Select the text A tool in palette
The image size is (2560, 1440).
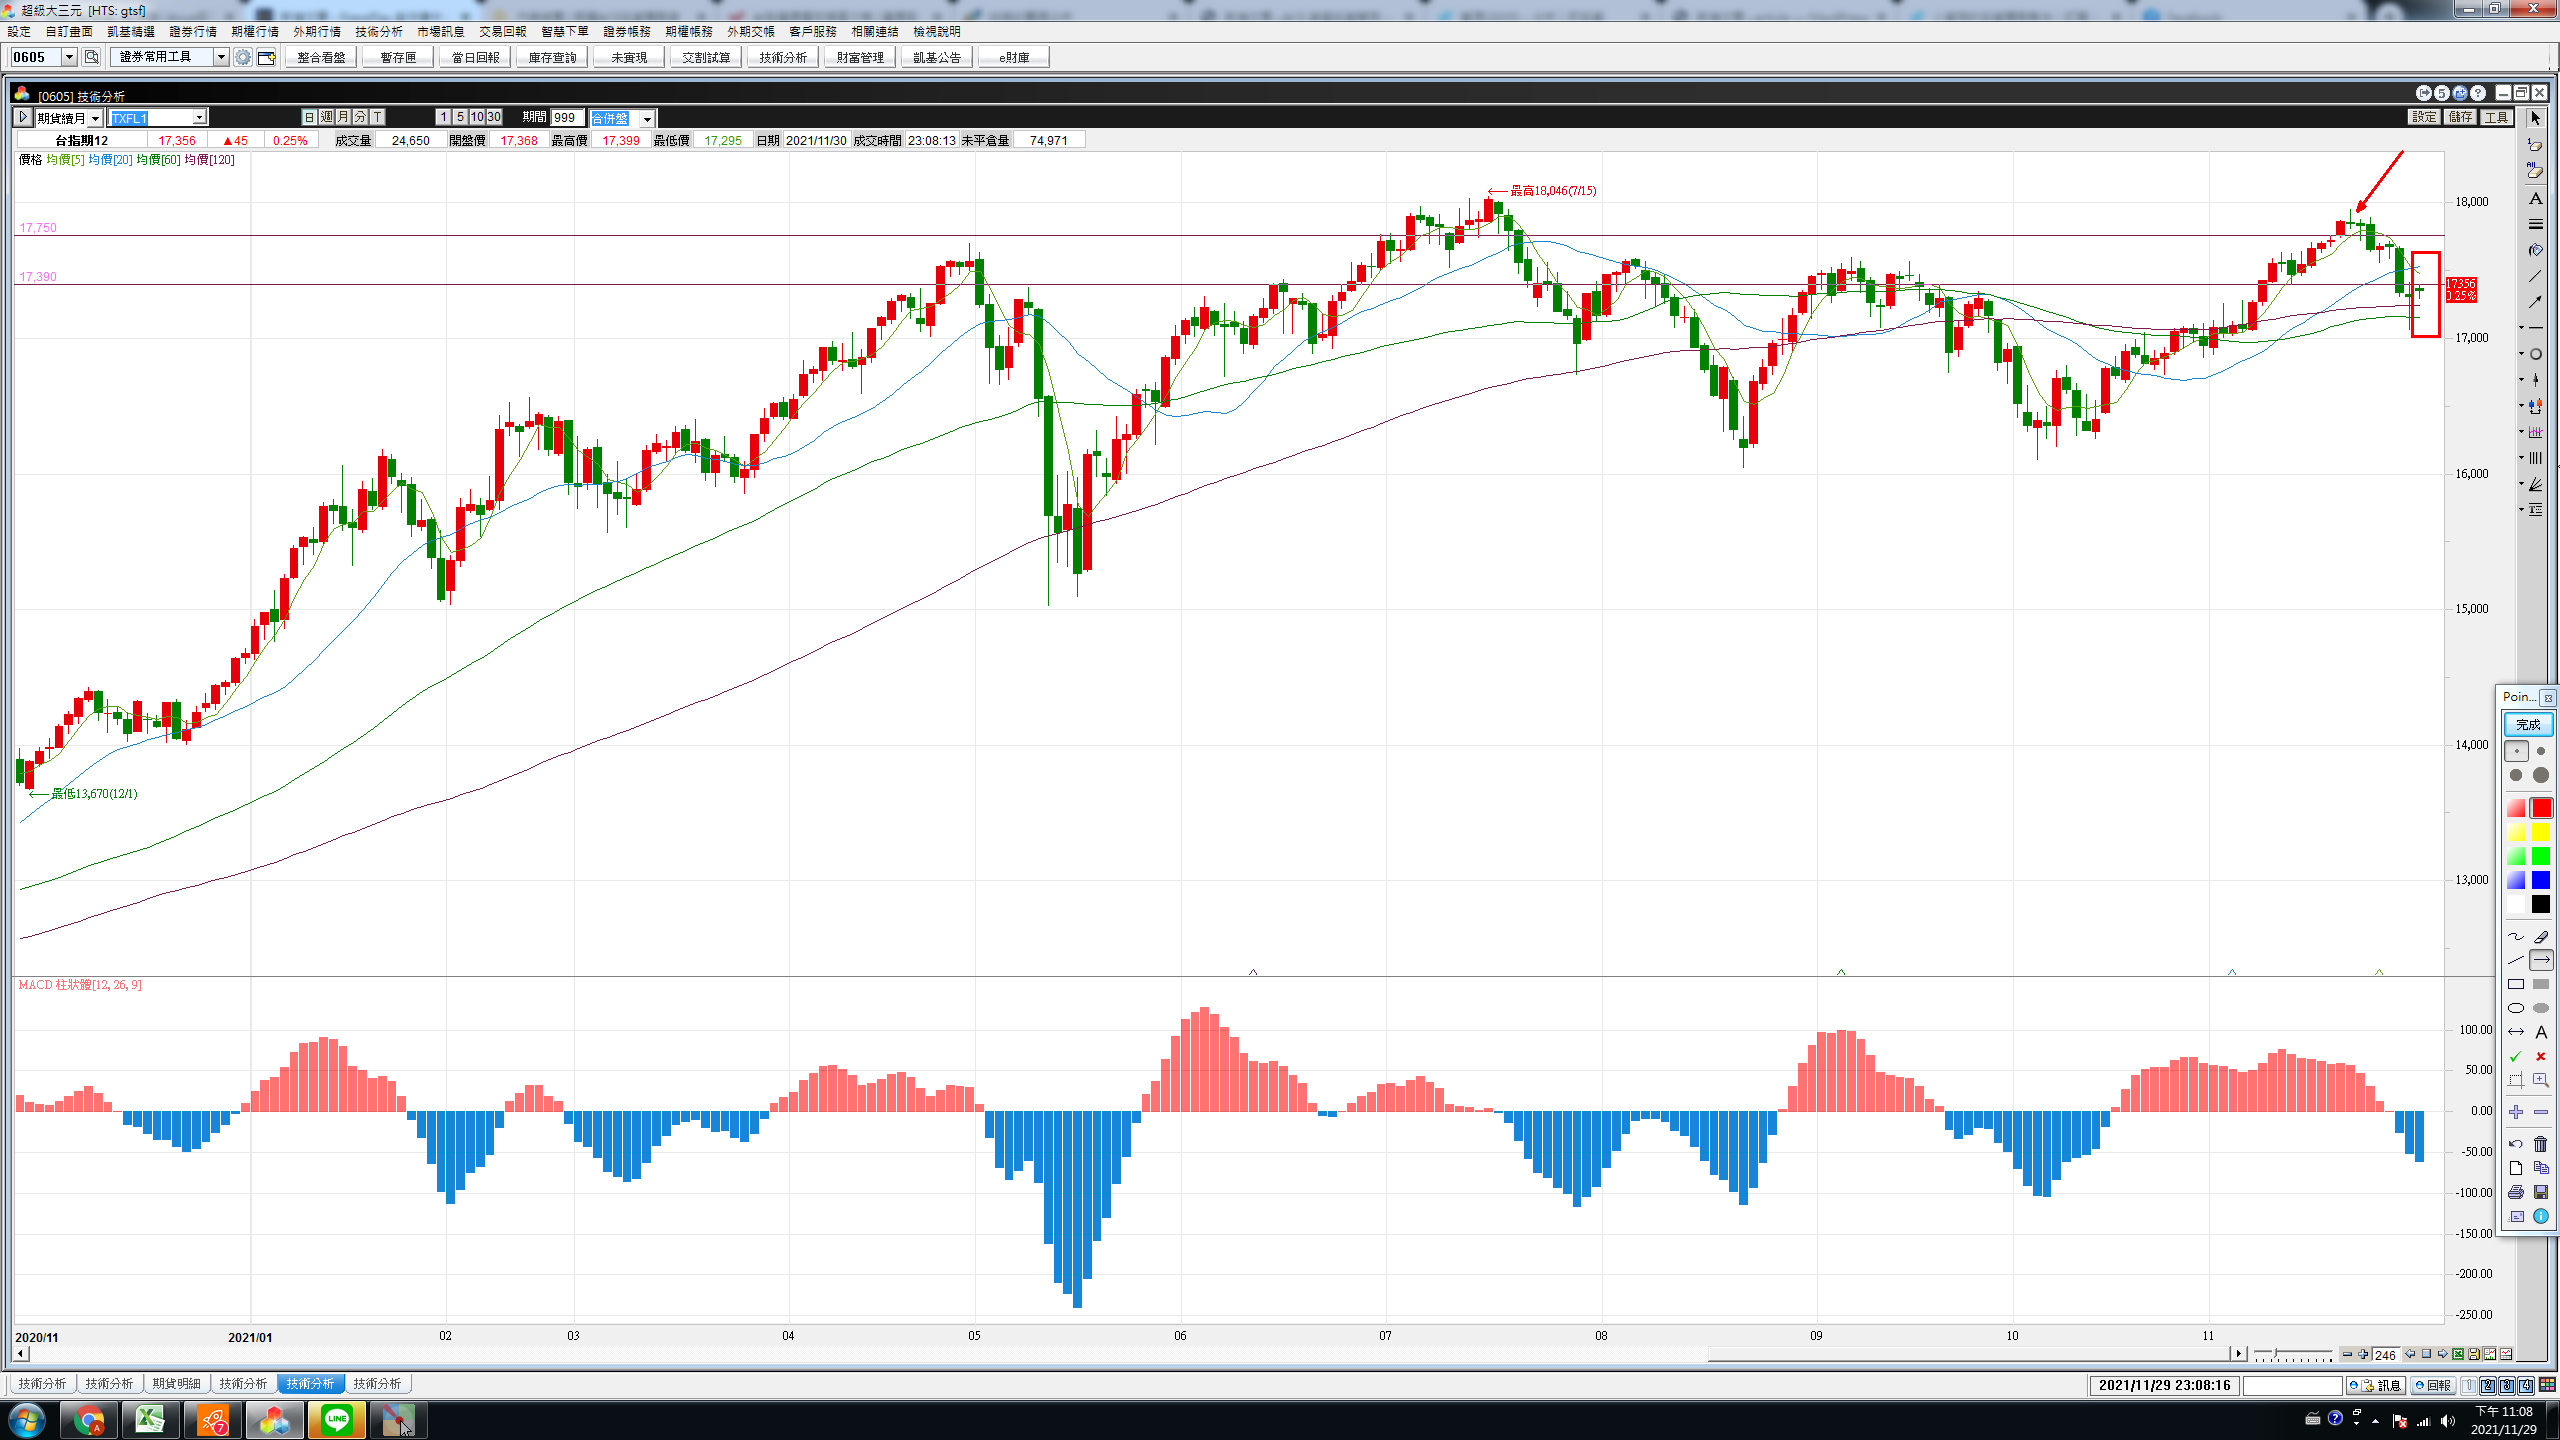click(2541, 1033)
